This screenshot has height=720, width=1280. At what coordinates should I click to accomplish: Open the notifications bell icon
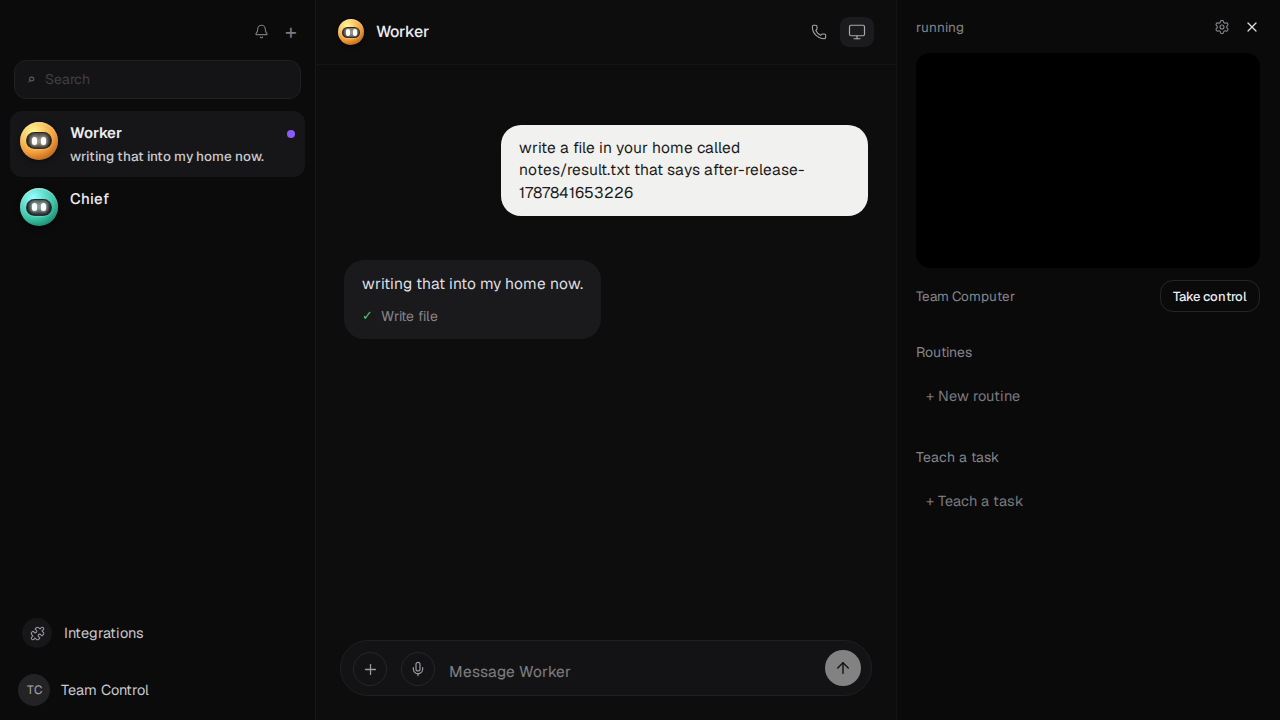tap(261, 32)
